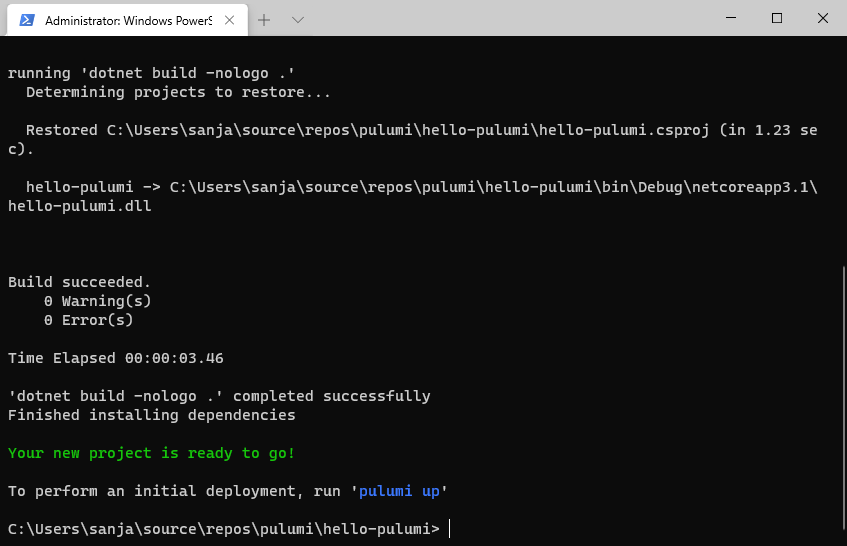This screenshot has height=546, width=847.
Task: Click the 'pulumi up' command text
Action: [399, 491]
